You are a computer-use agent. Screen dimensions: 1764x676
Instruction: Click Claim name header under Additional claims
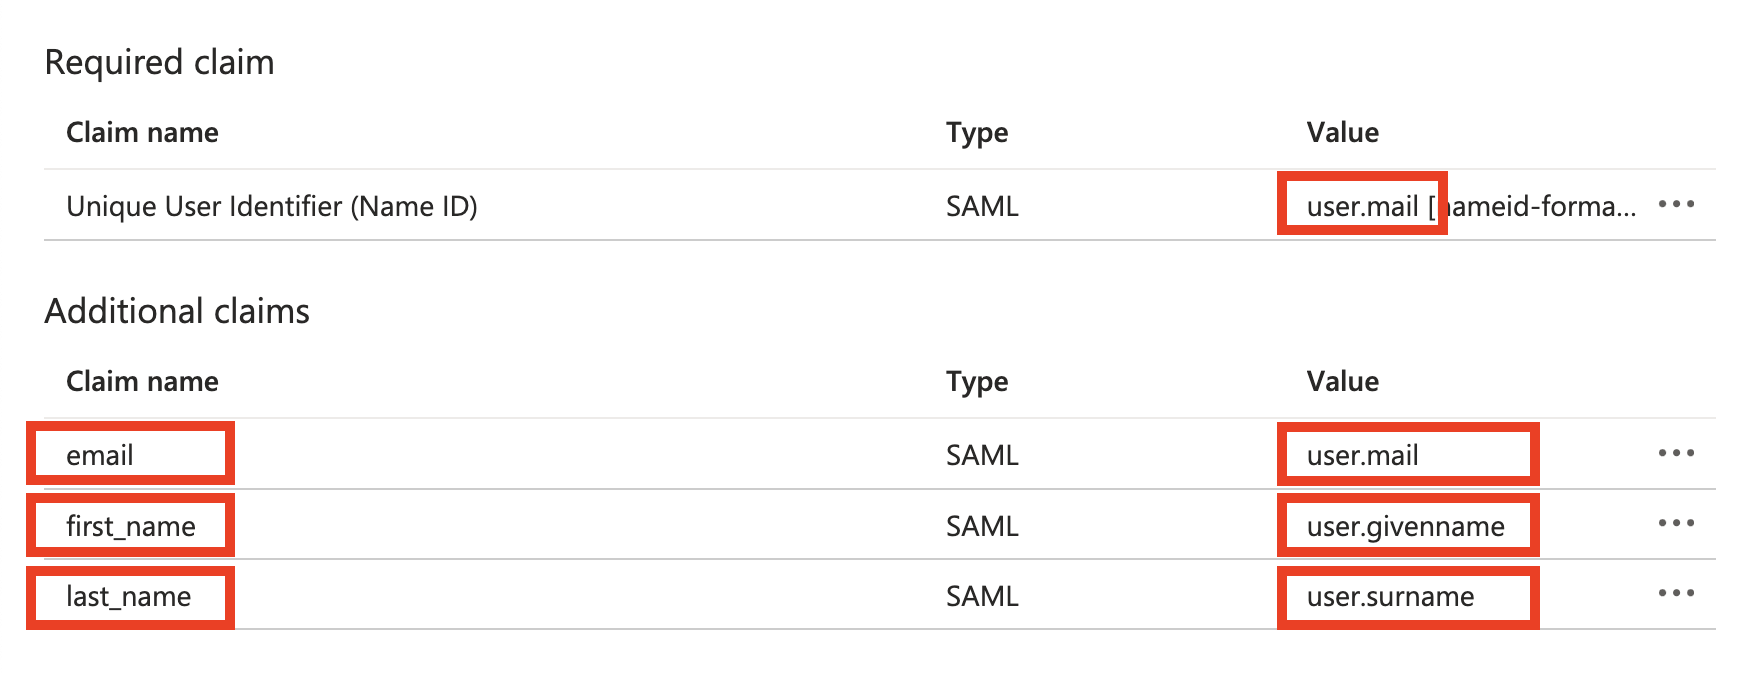142,381
